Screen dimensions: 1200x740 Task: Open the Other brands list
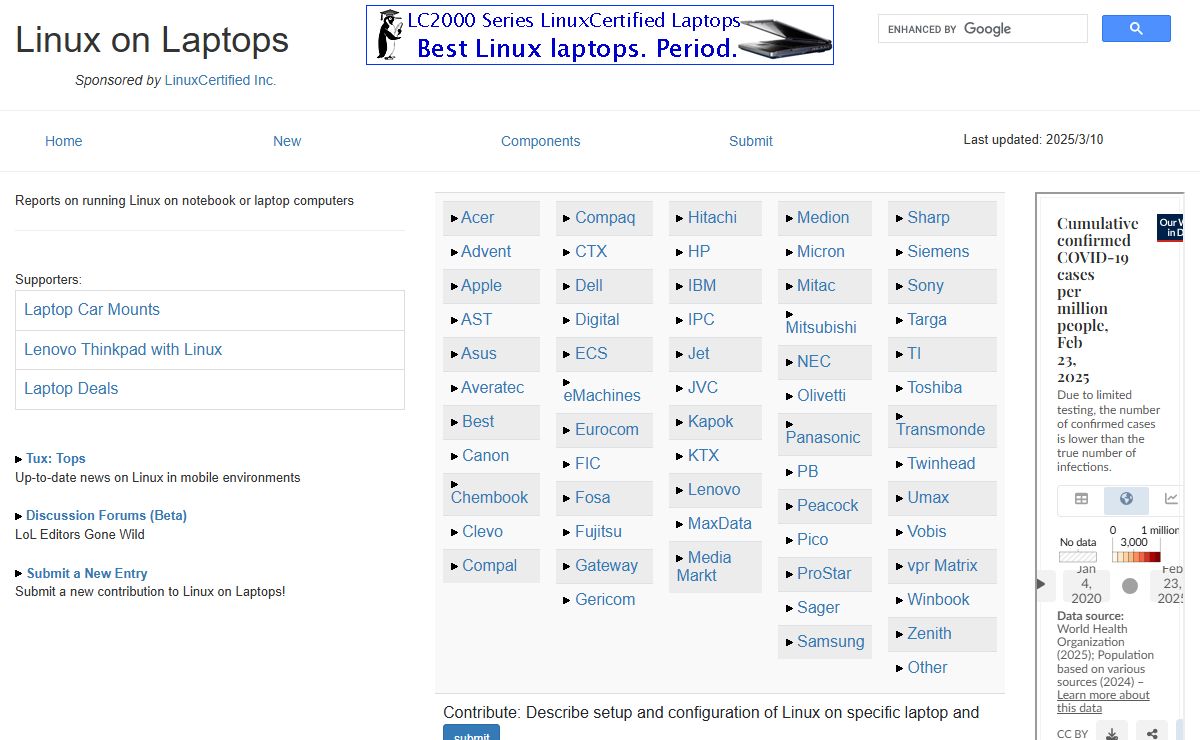928,668
